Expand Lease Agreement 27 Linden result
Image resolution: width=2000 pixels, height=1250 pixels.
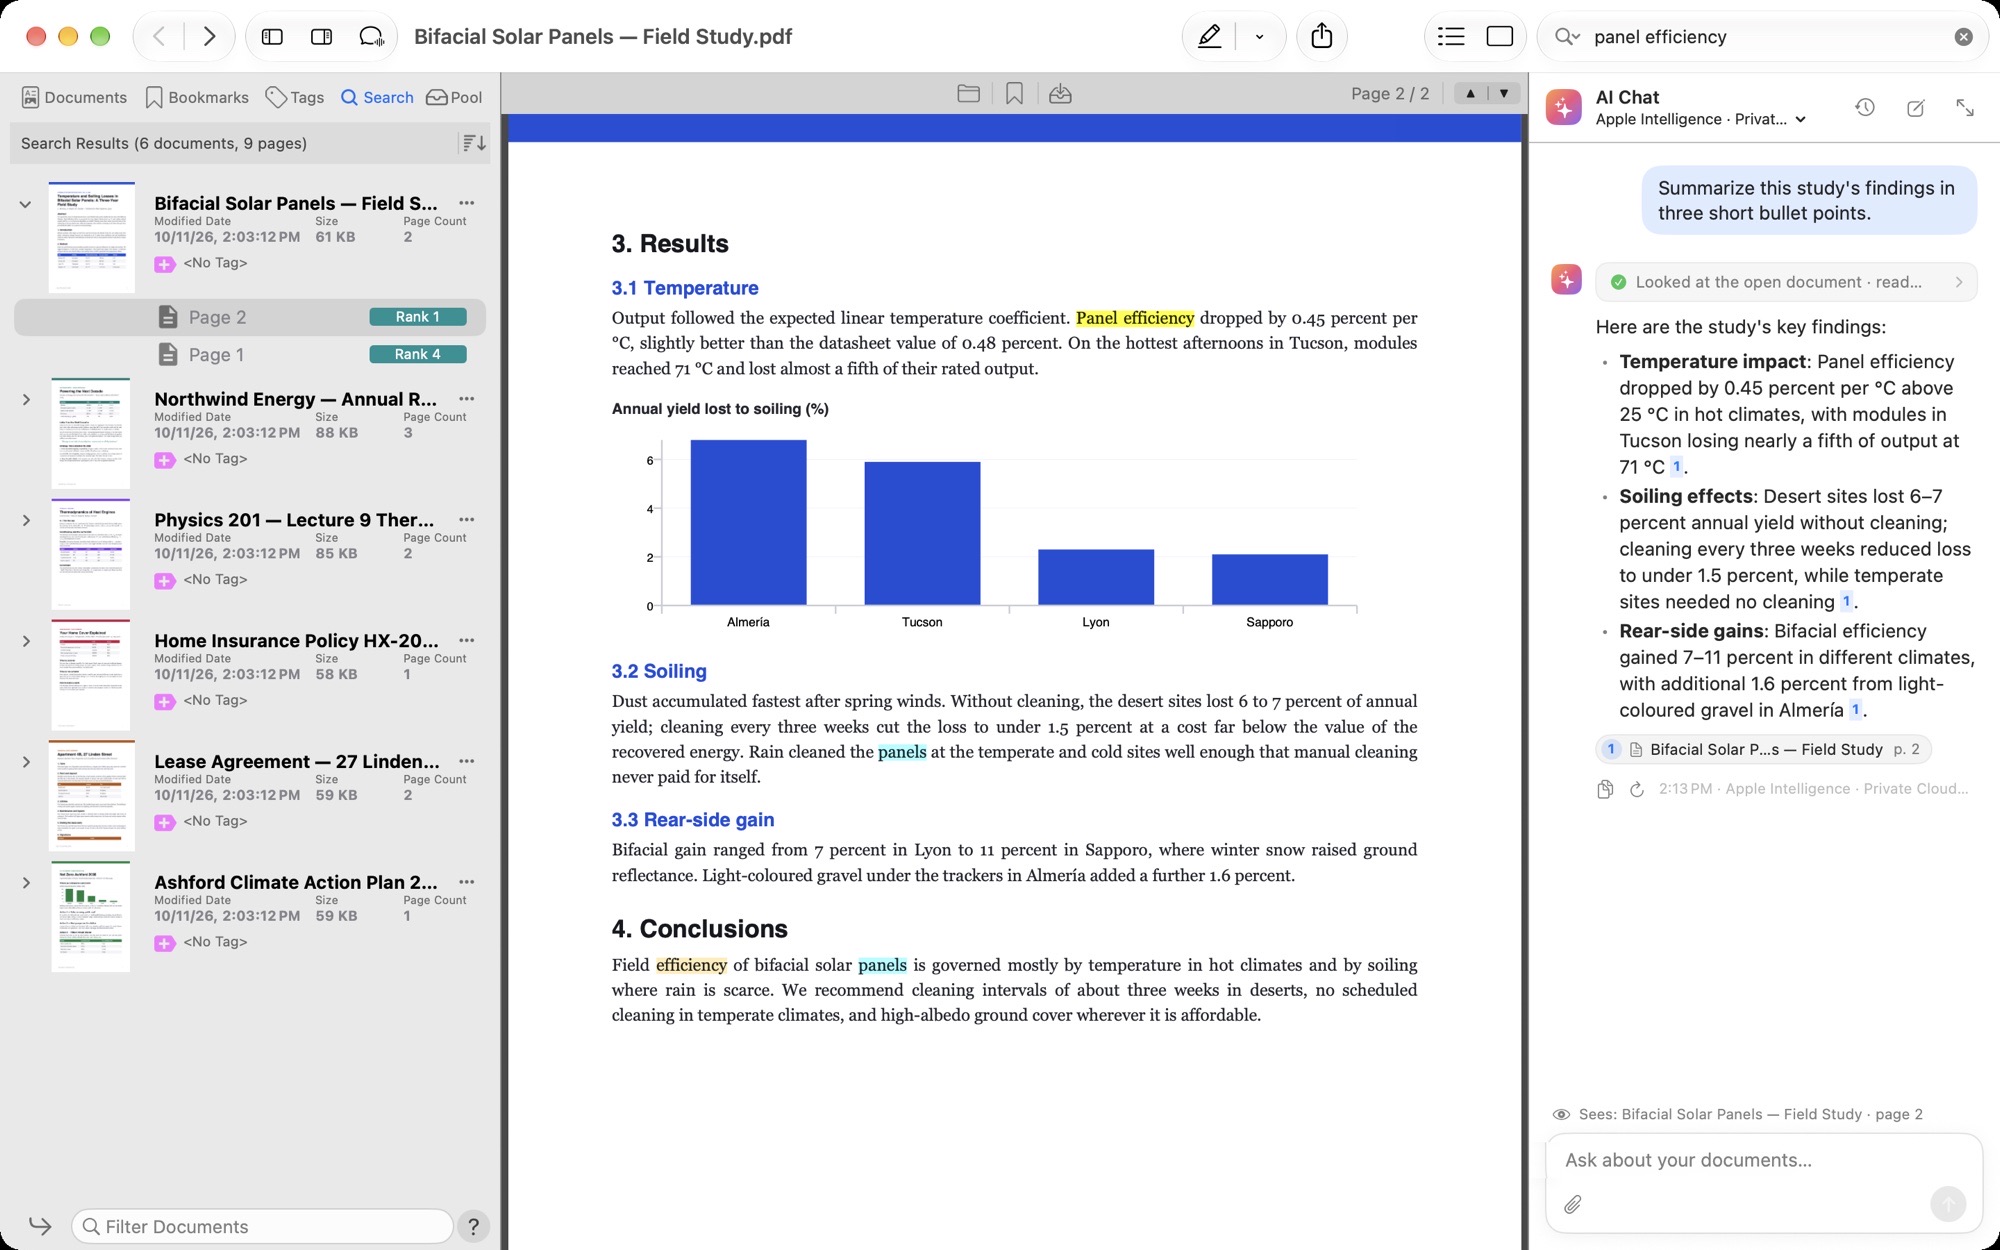point(25,762)
